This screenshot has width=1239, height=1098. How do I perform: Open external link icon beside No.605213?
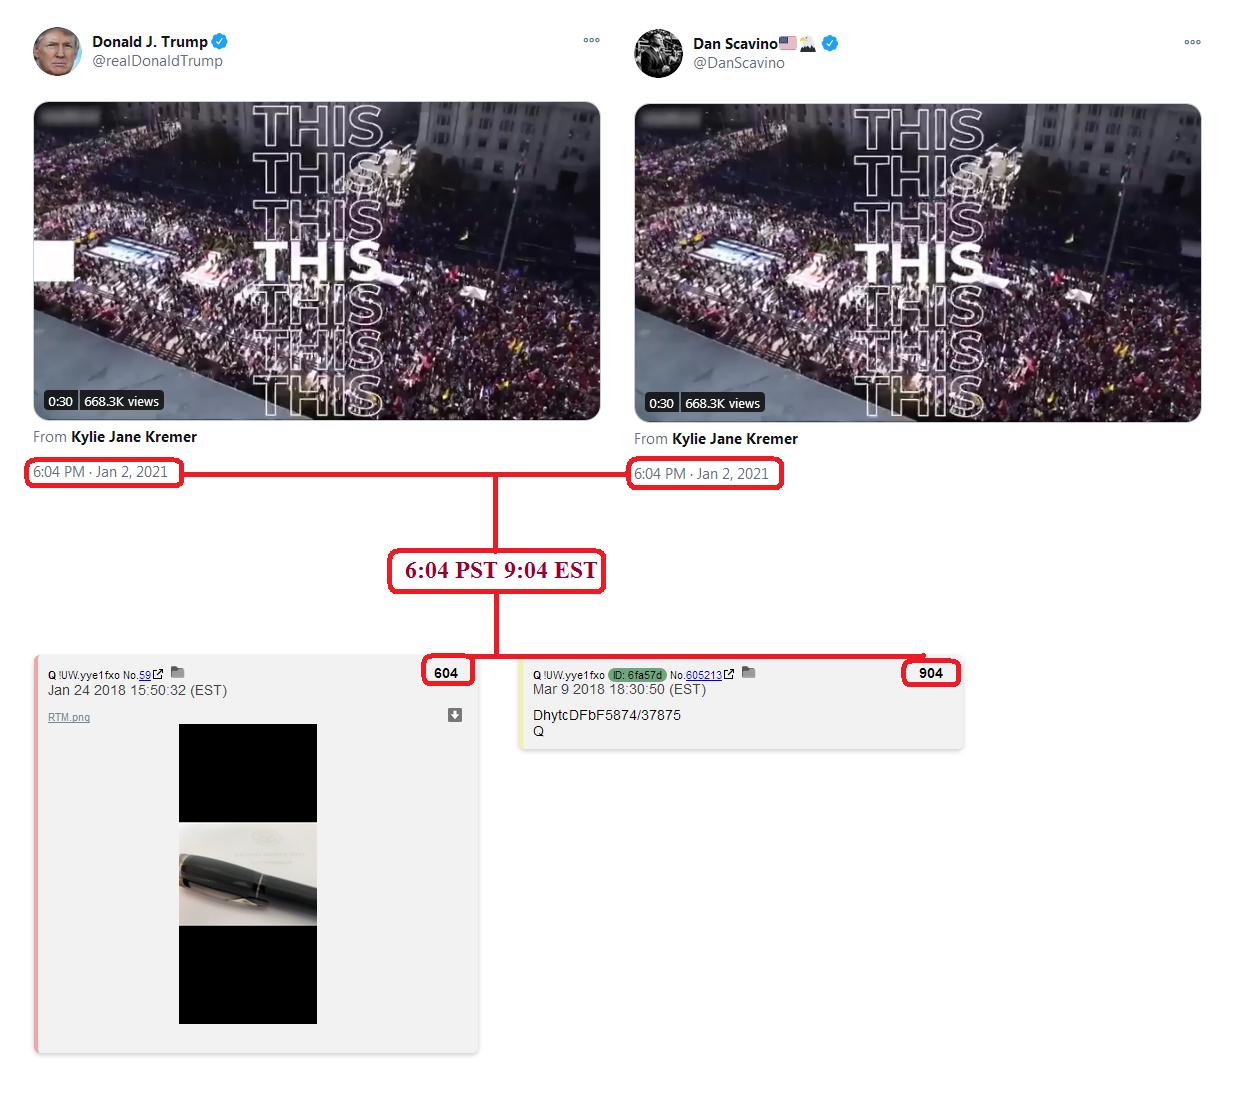[x=729, y=674]
